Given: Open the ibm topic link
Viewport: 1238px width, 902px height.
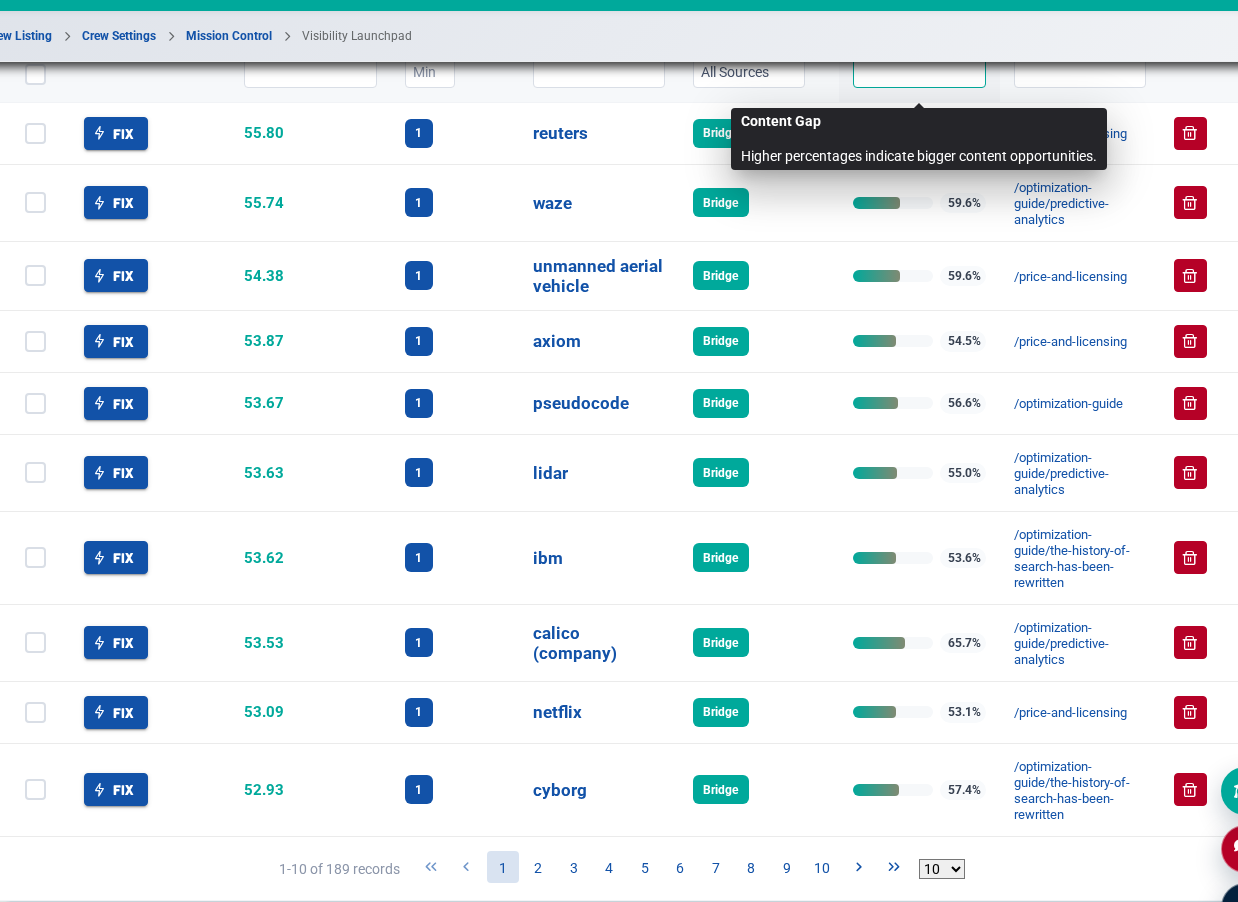Looking at the screenshot, I should coord(548,558).
